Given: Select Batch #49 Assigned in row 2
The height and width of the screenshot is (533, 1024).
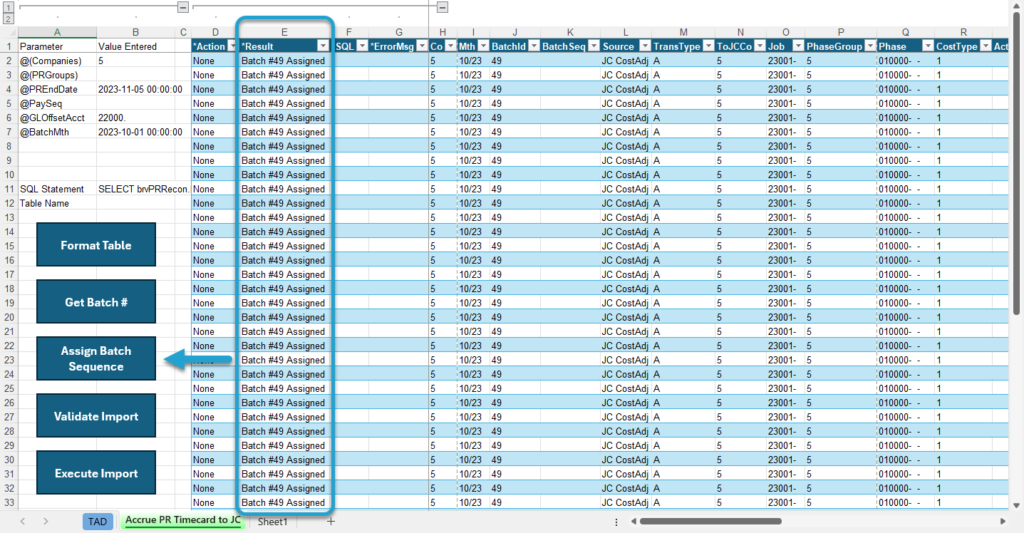Looking at the screenshot, I should pyautogui.click(x=284, y=61).
